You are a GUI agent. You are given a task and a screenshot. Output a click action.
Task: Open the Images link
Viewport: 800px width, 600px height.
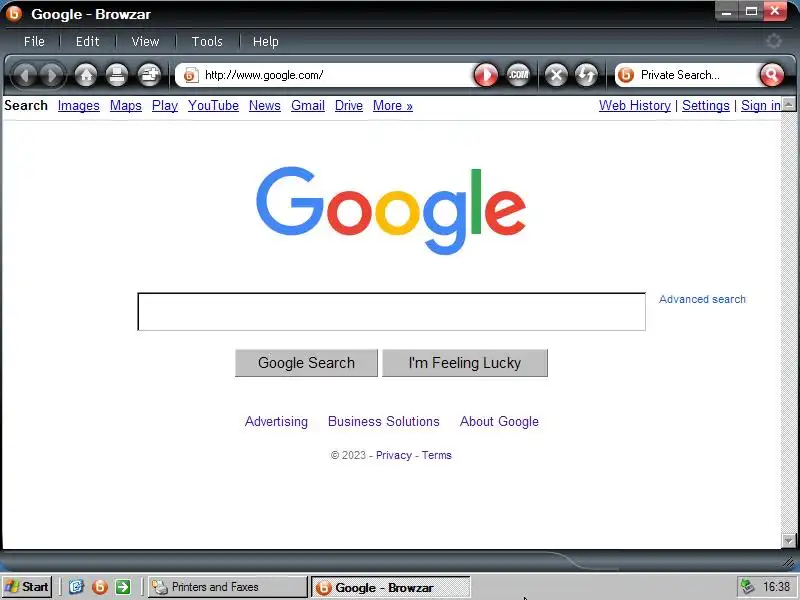click(79, 106)
